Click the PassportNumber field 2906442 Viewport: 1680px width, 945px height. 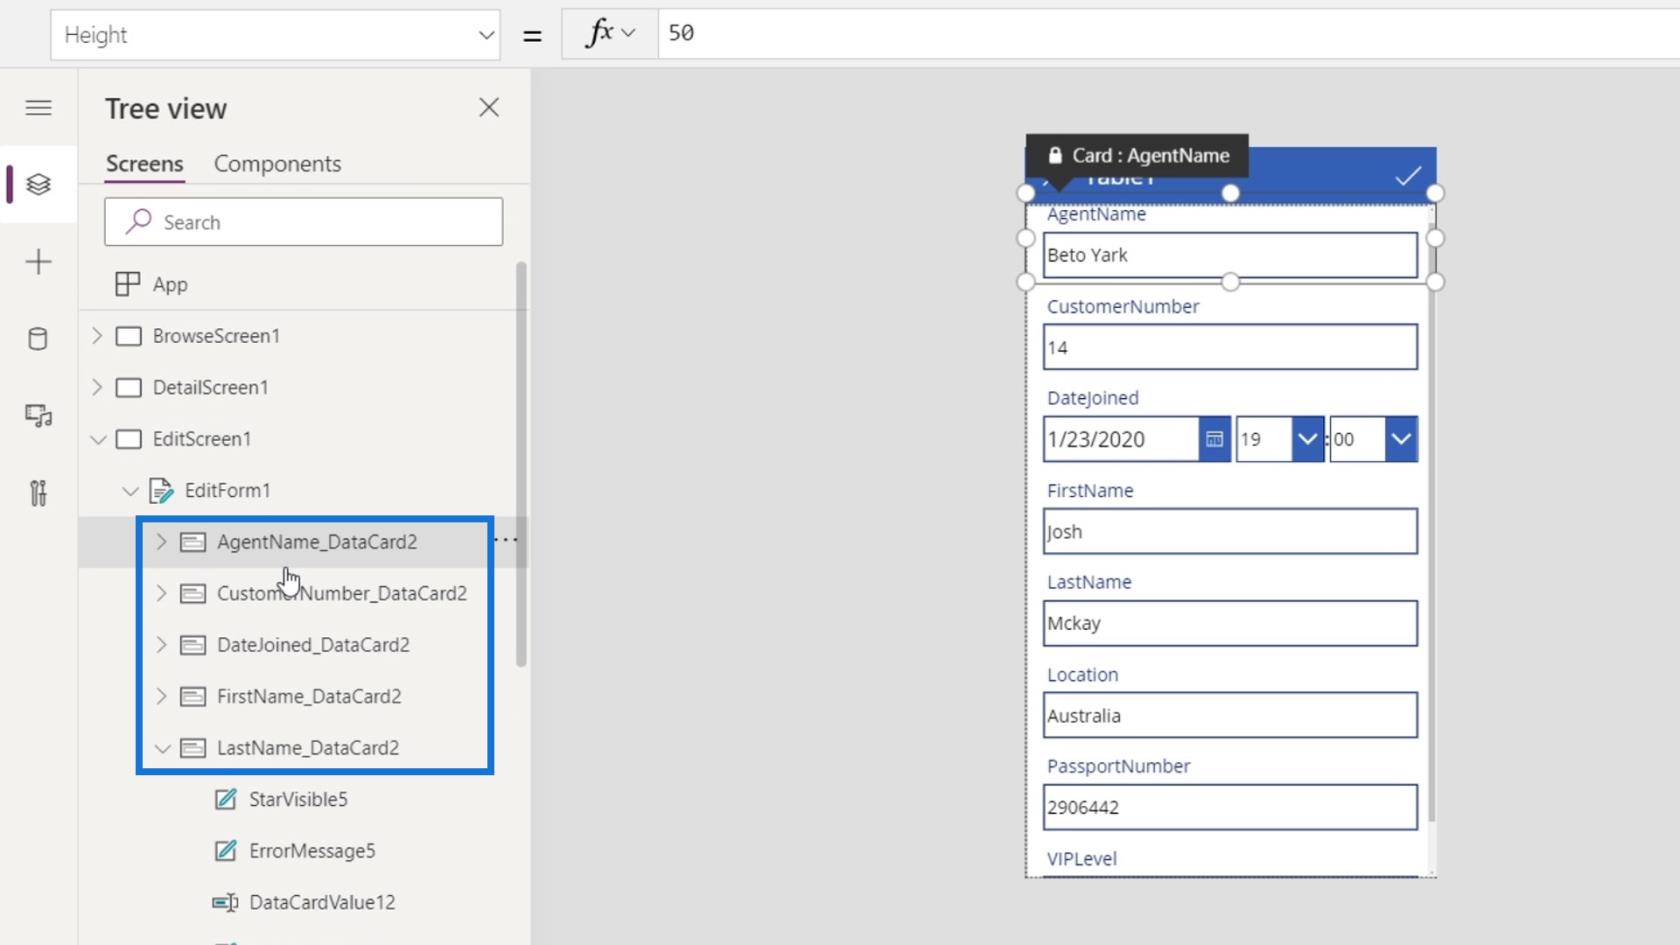coord(1230,807)
